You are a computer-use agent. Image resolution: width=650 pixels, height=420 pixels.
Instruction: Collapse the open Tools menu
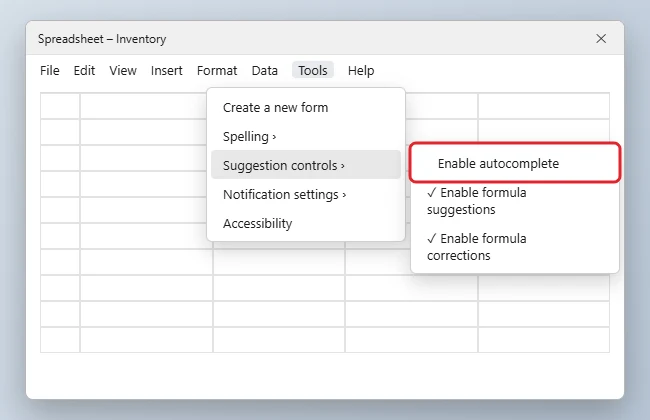[x=313, y=70]
